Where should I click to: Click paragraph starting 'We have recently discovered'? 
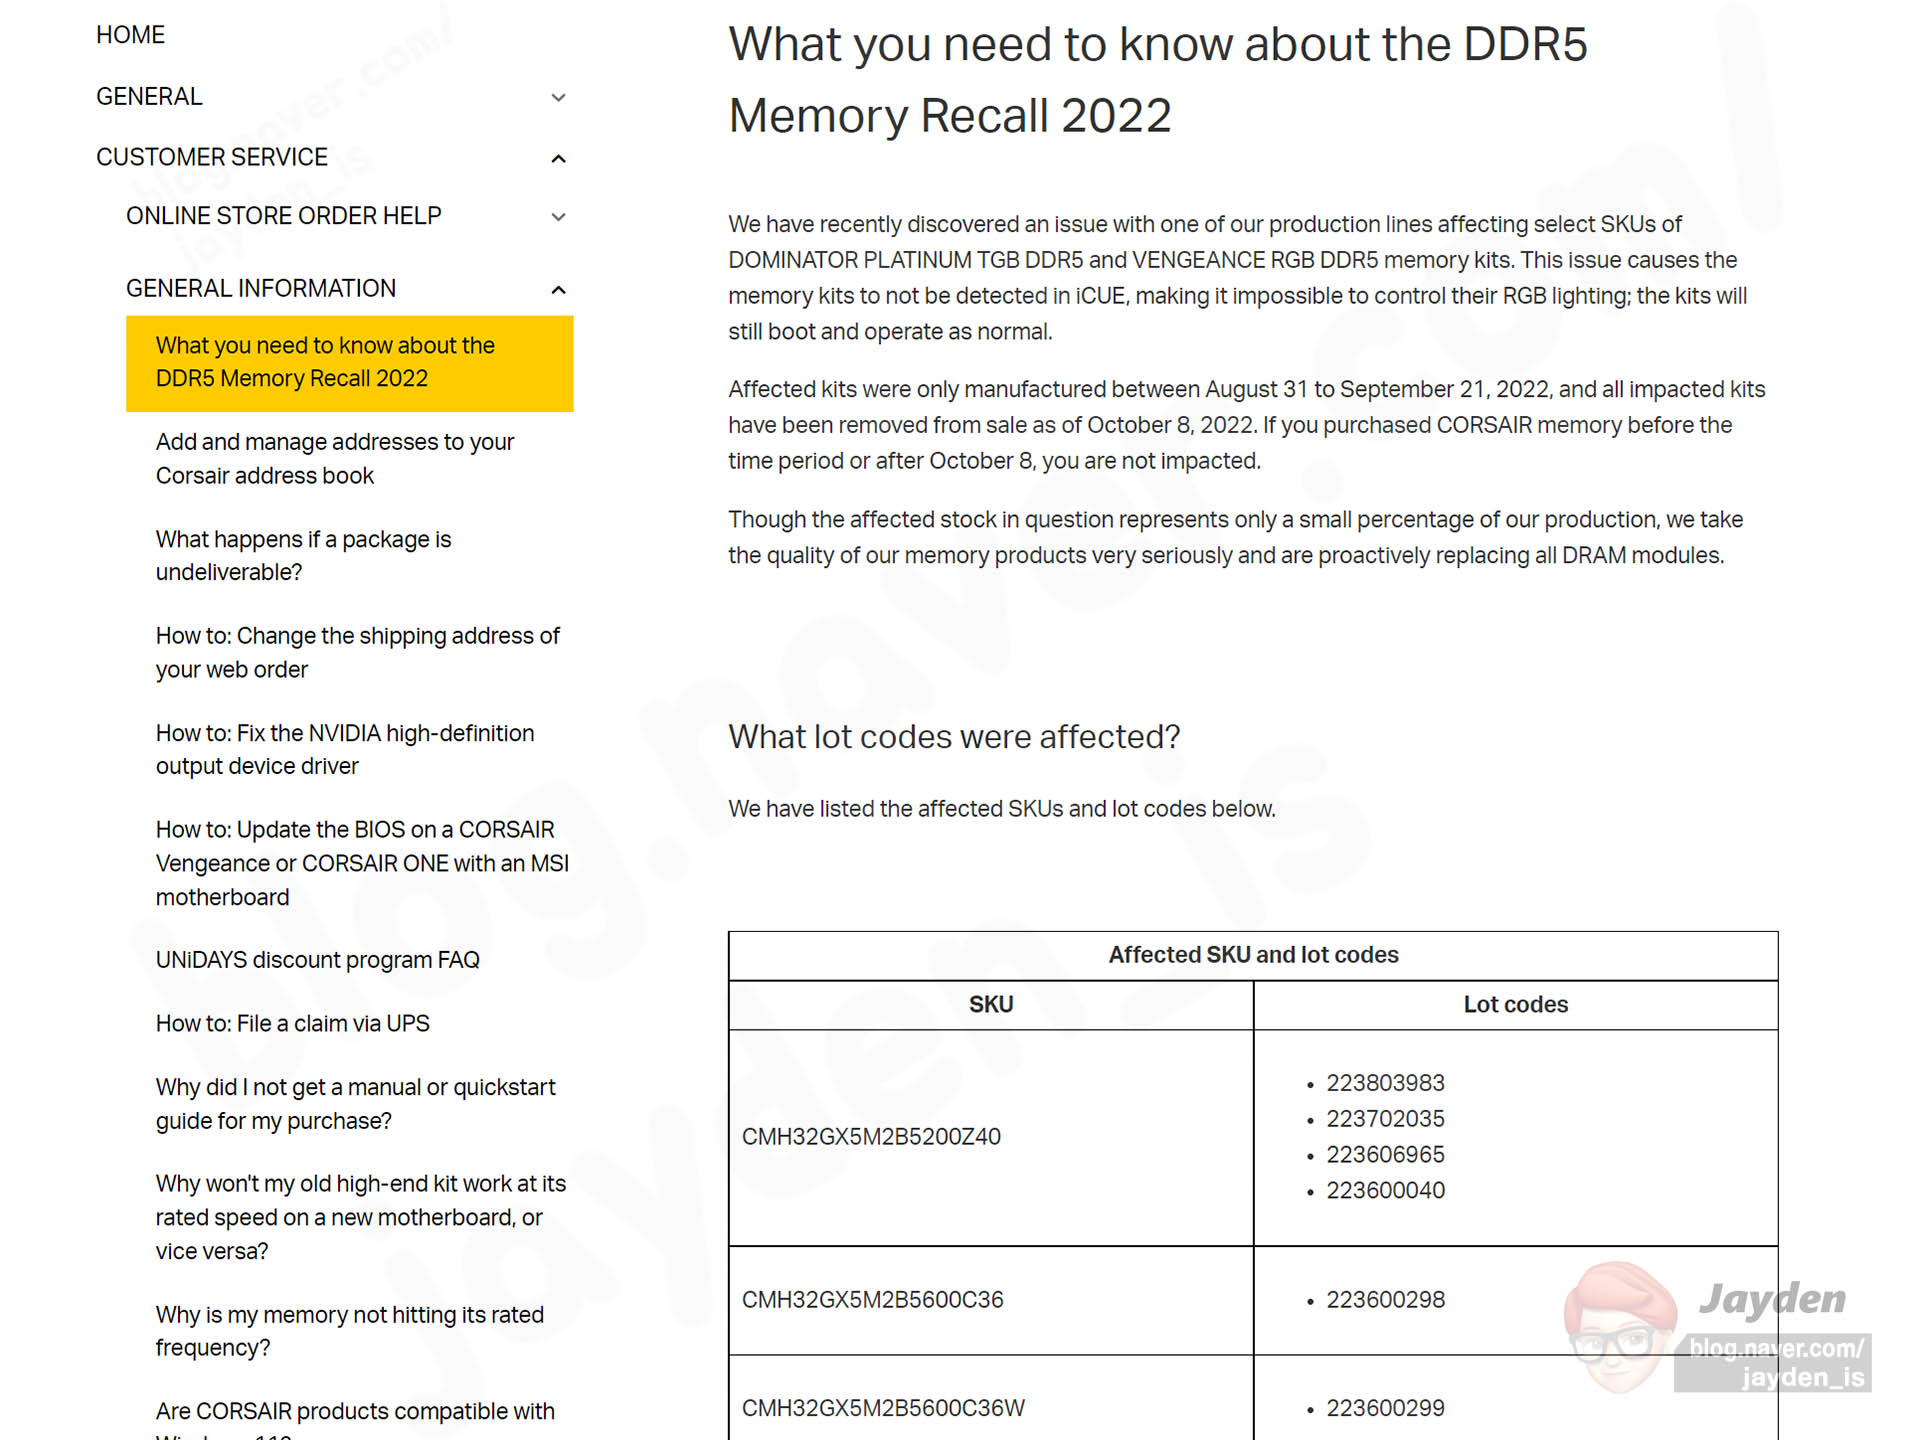[1238, 278]
